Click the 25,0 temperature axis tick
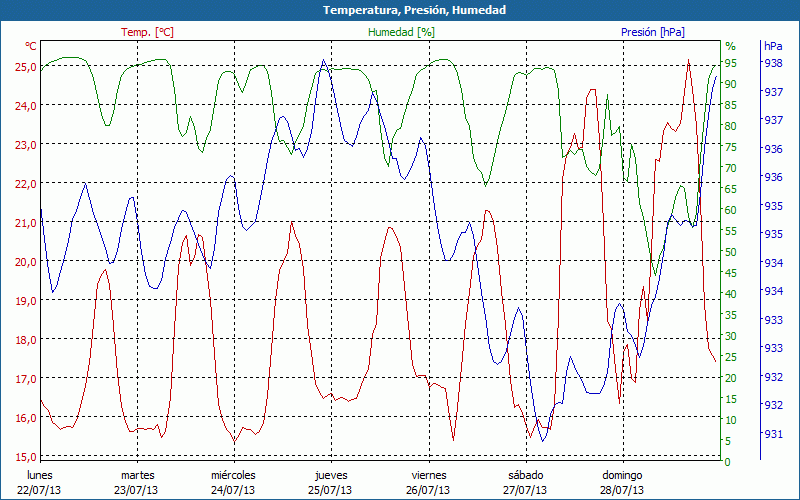This screenshot has width=800, height=500. point(25,66)
